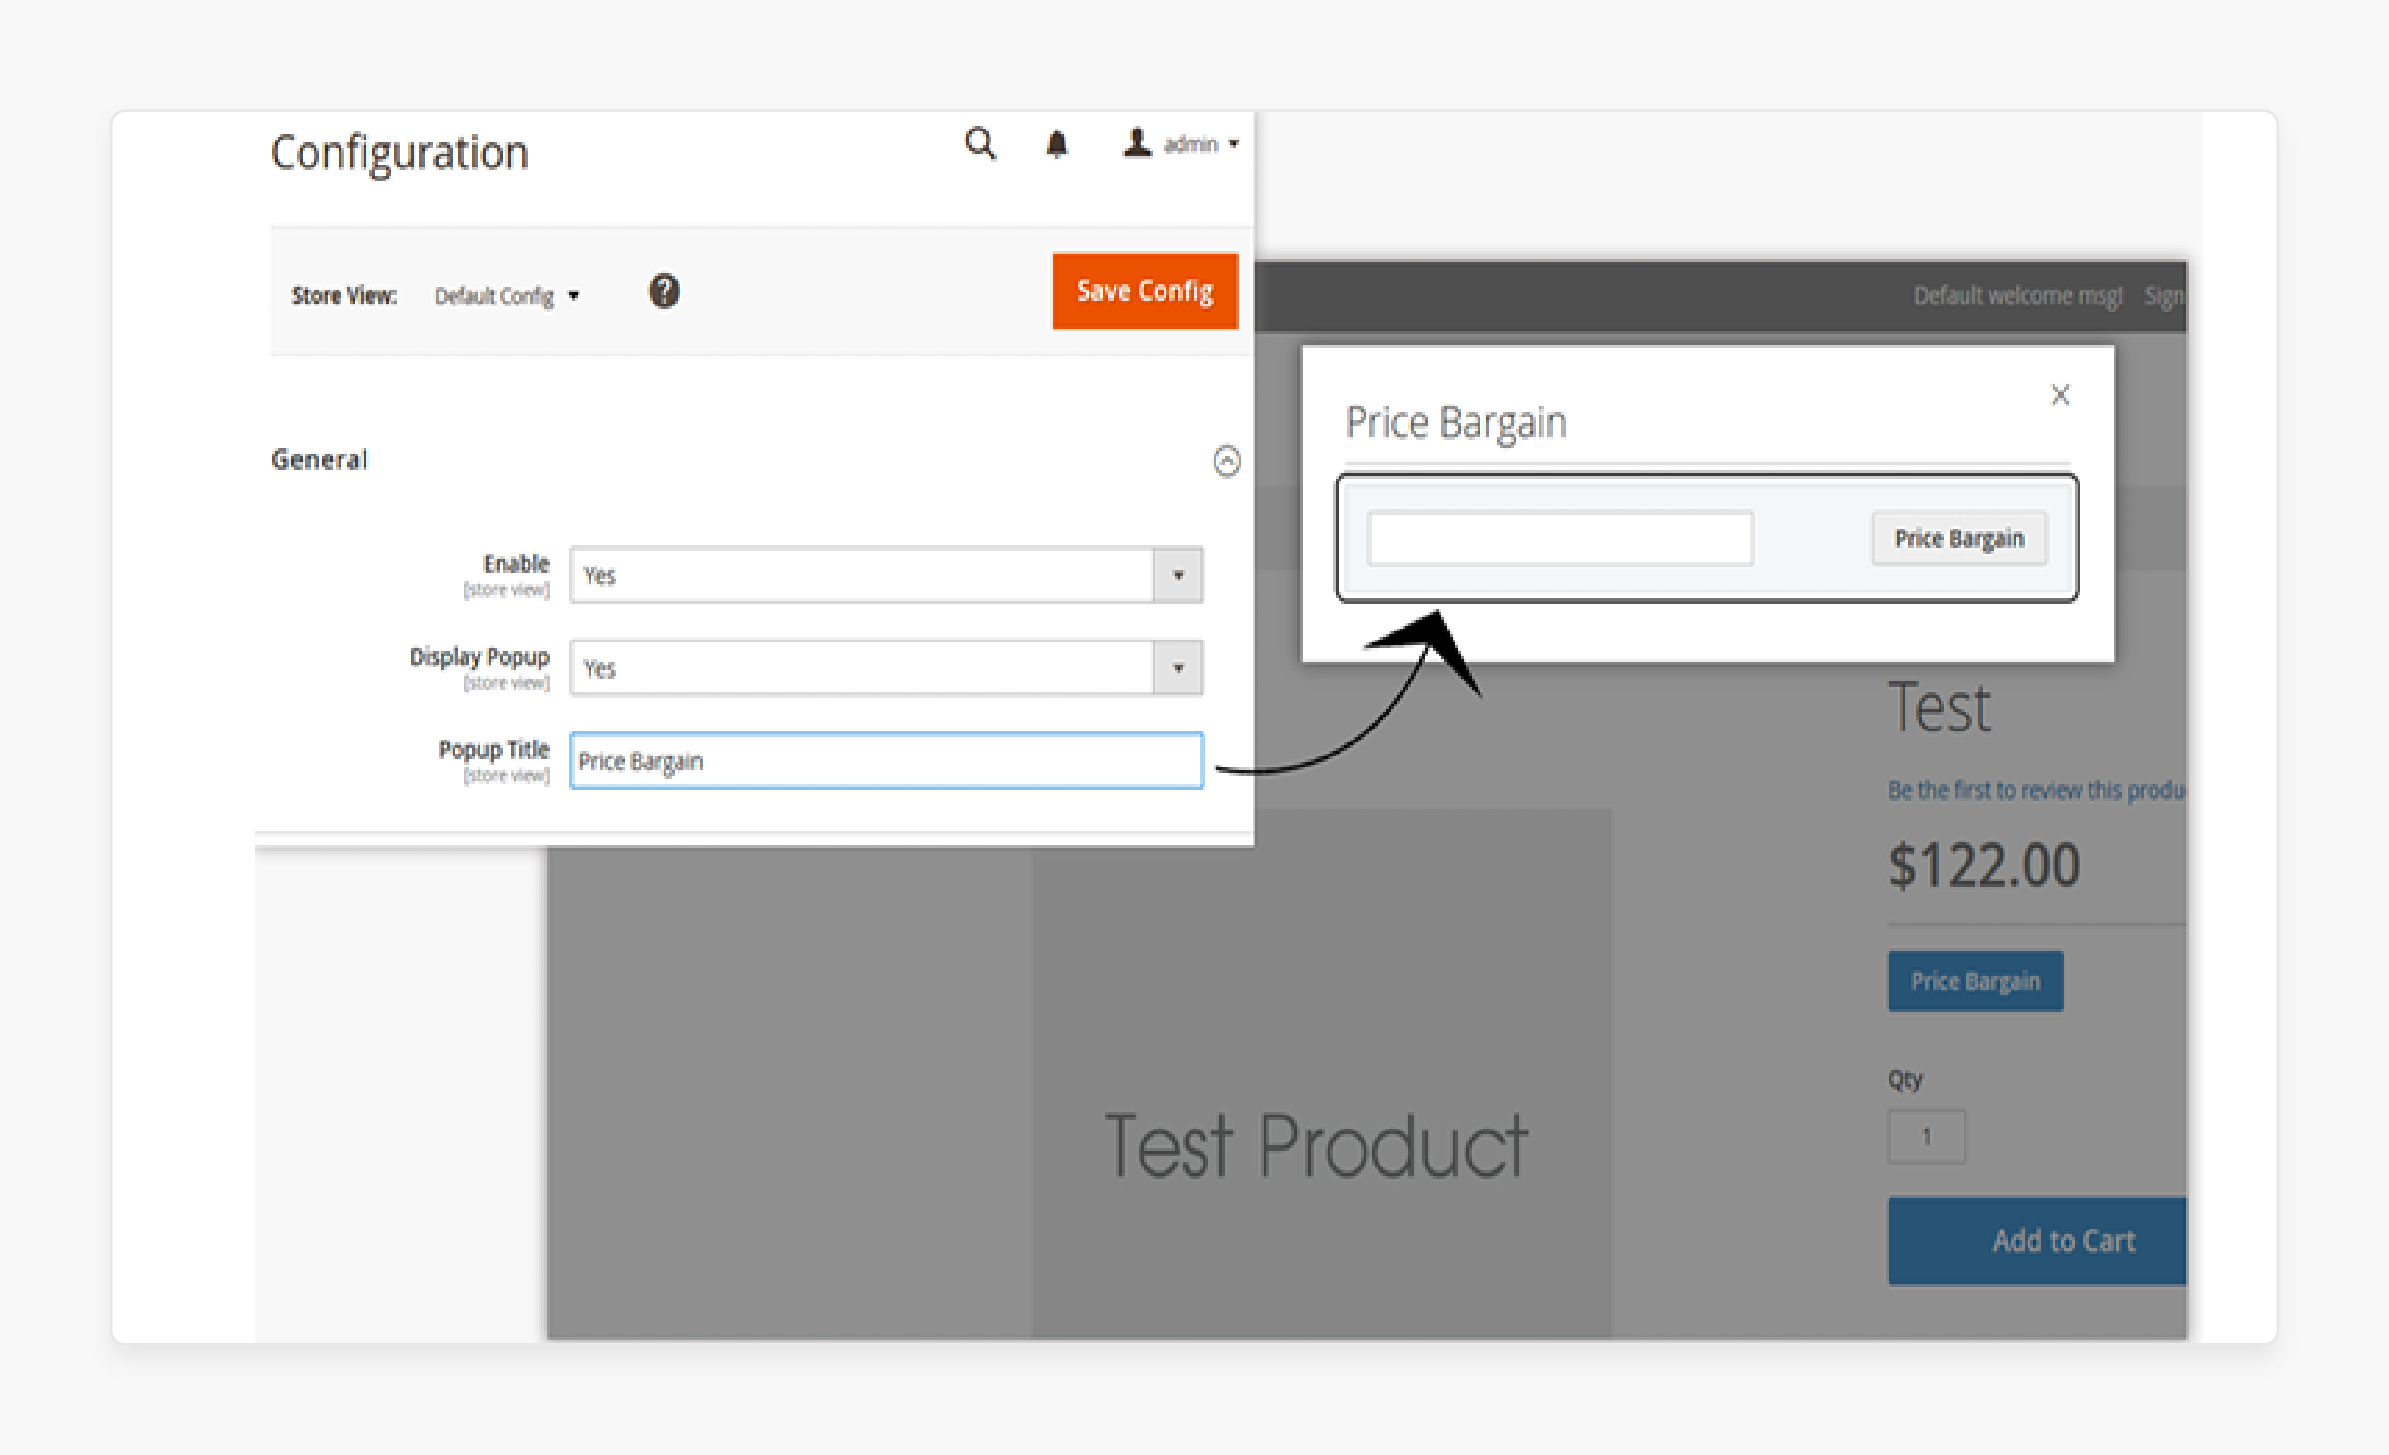Click the empty bargain price input in popup
The image size is (2389, 1455).
pyautogui.click(x=1560, y=539)
